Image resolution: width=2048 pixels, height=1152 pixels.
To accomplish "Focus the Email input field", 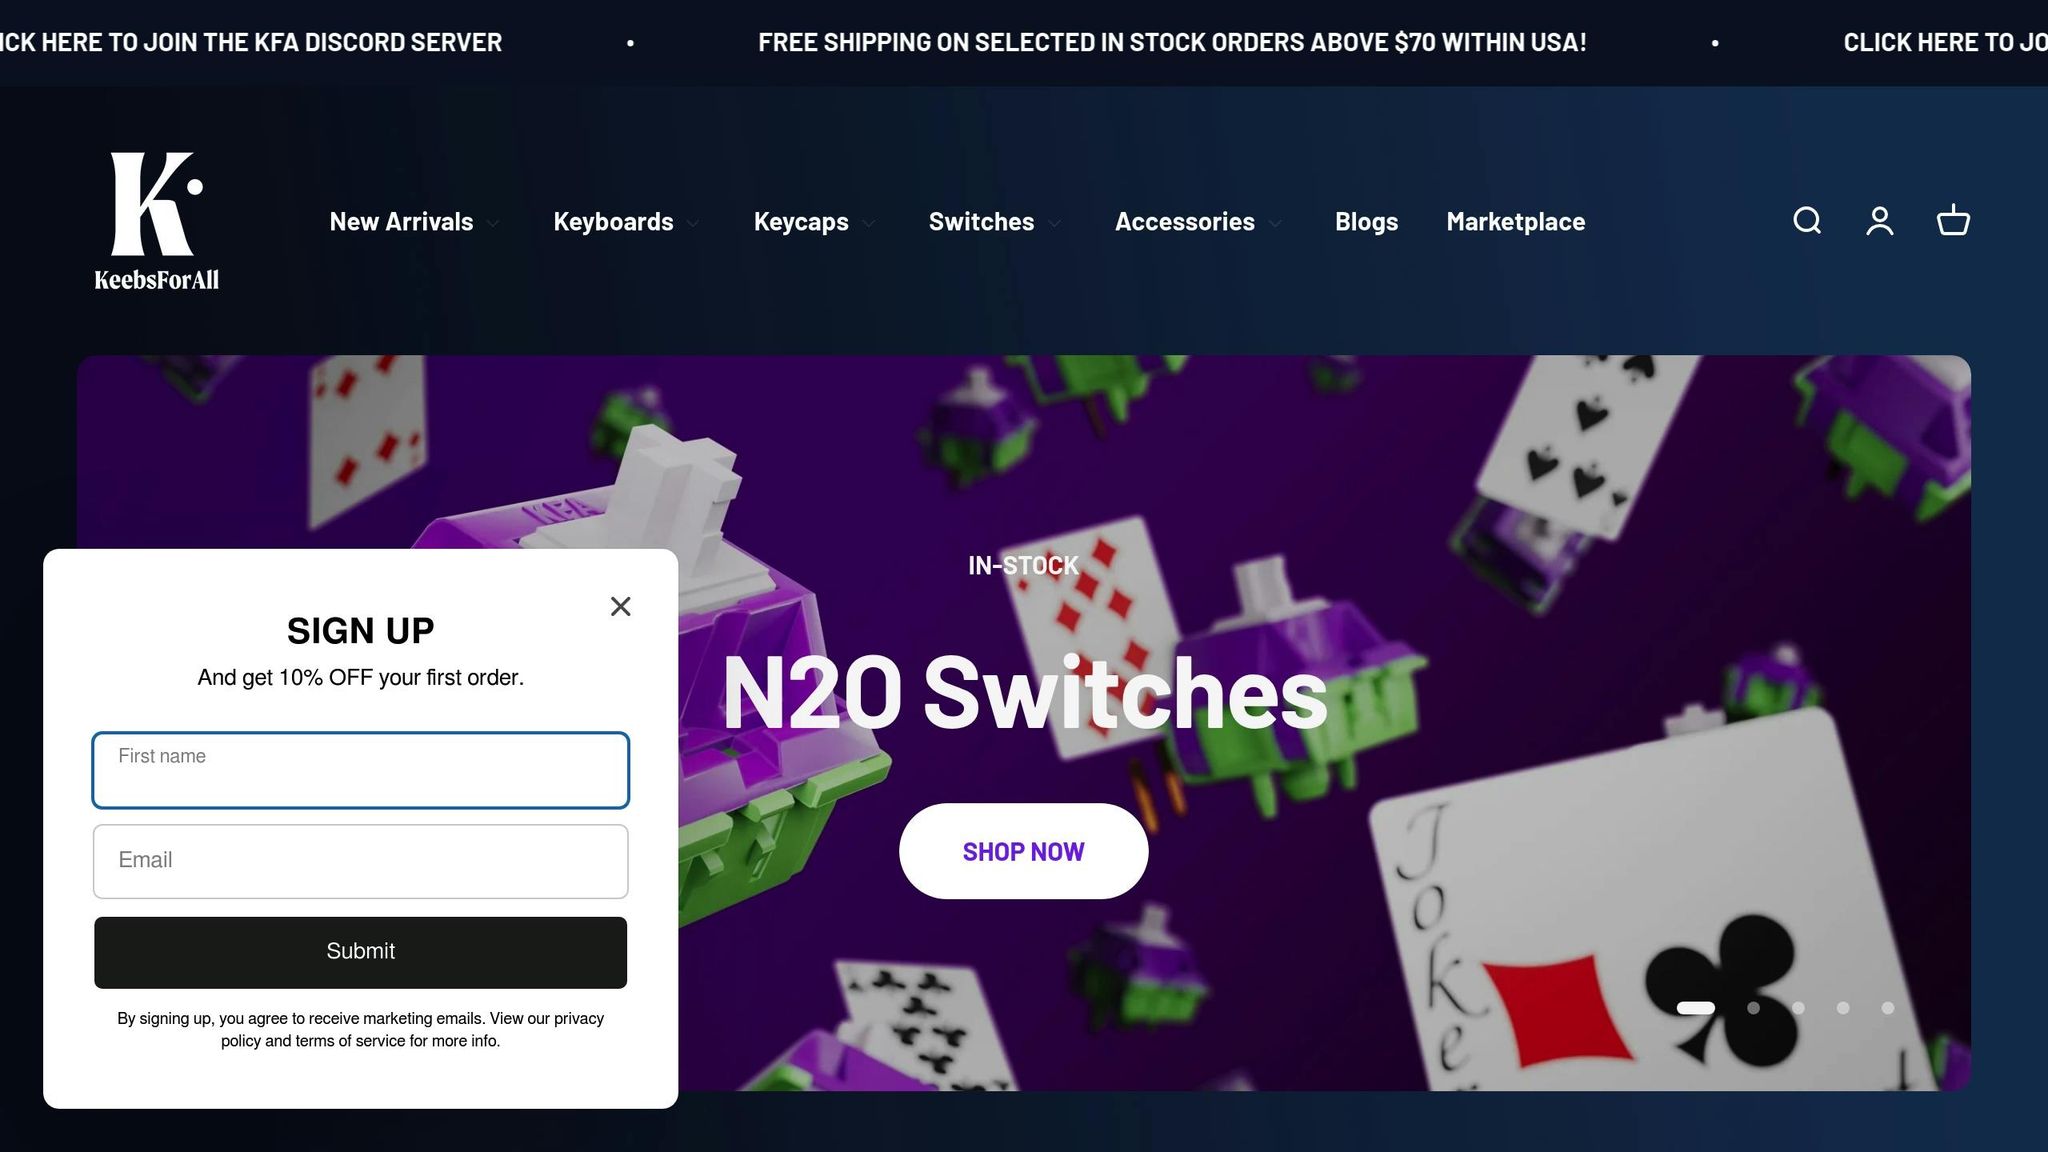I will [x=360, y=861].
